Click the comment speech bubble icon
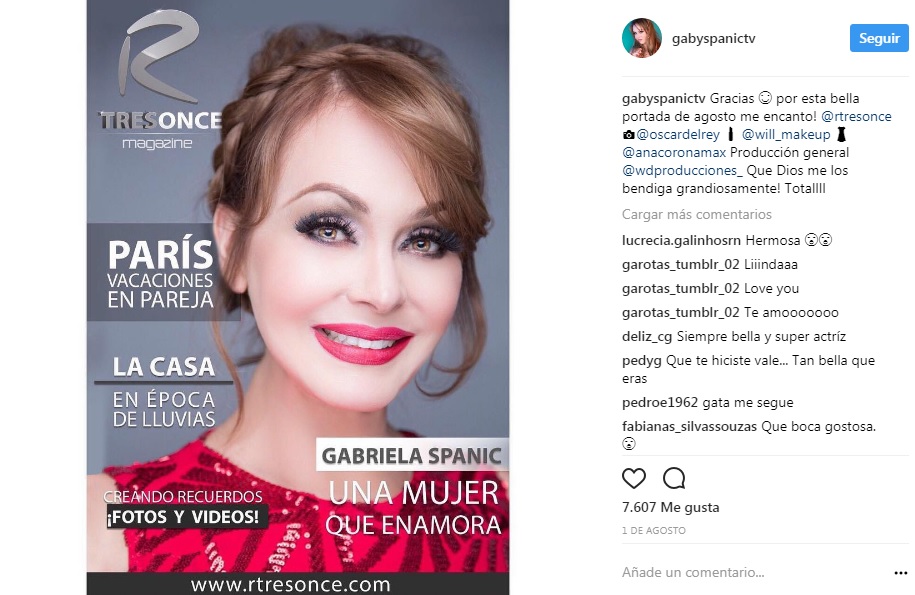The width and height of the screenshot is (915, 595). (x=674, y=478)
